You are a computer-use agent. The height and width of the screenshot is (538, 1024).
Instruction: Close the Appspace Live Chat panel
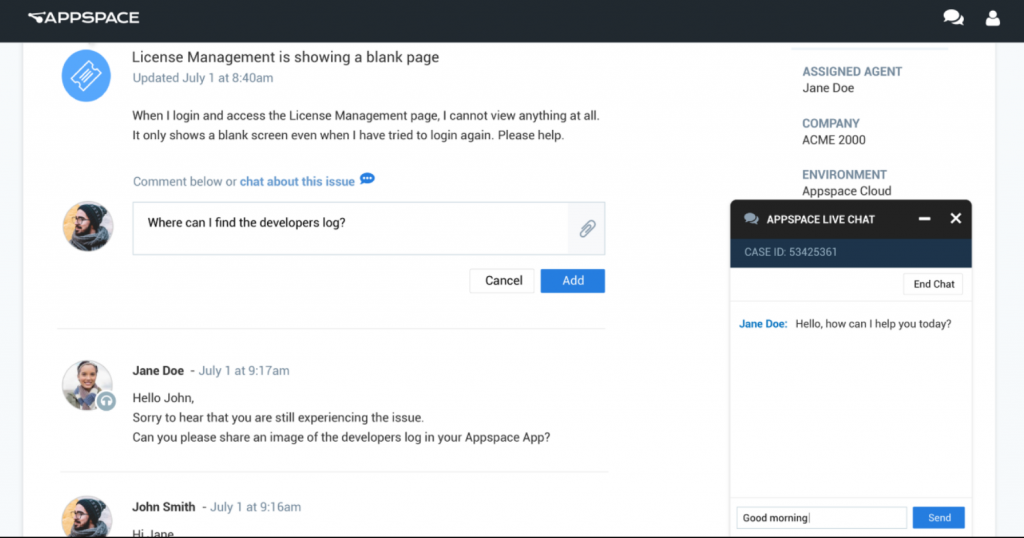(x=955, y=219)
